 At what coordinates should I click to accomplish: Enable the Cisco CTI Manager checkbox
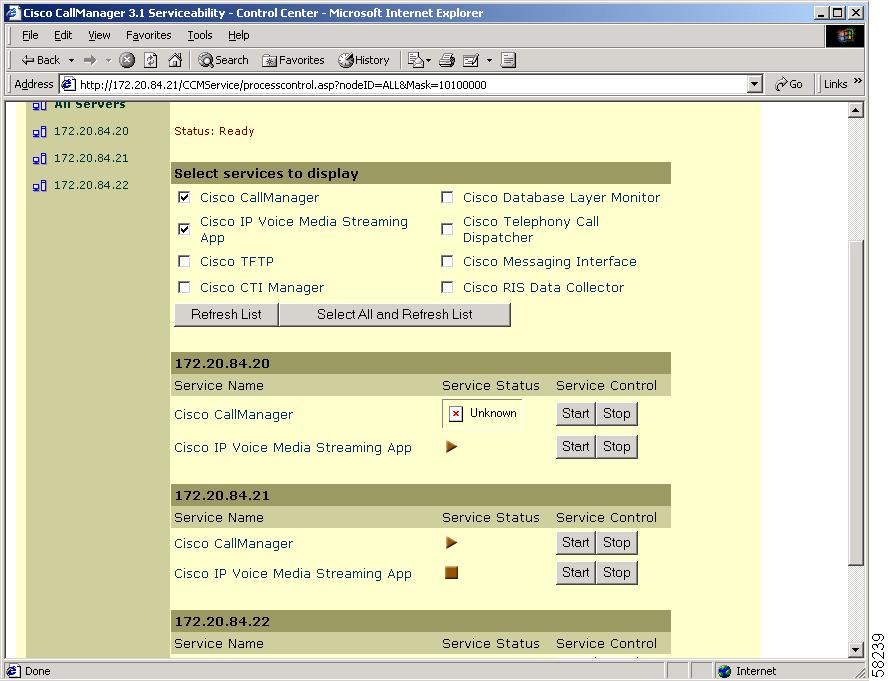pos(184,287)
